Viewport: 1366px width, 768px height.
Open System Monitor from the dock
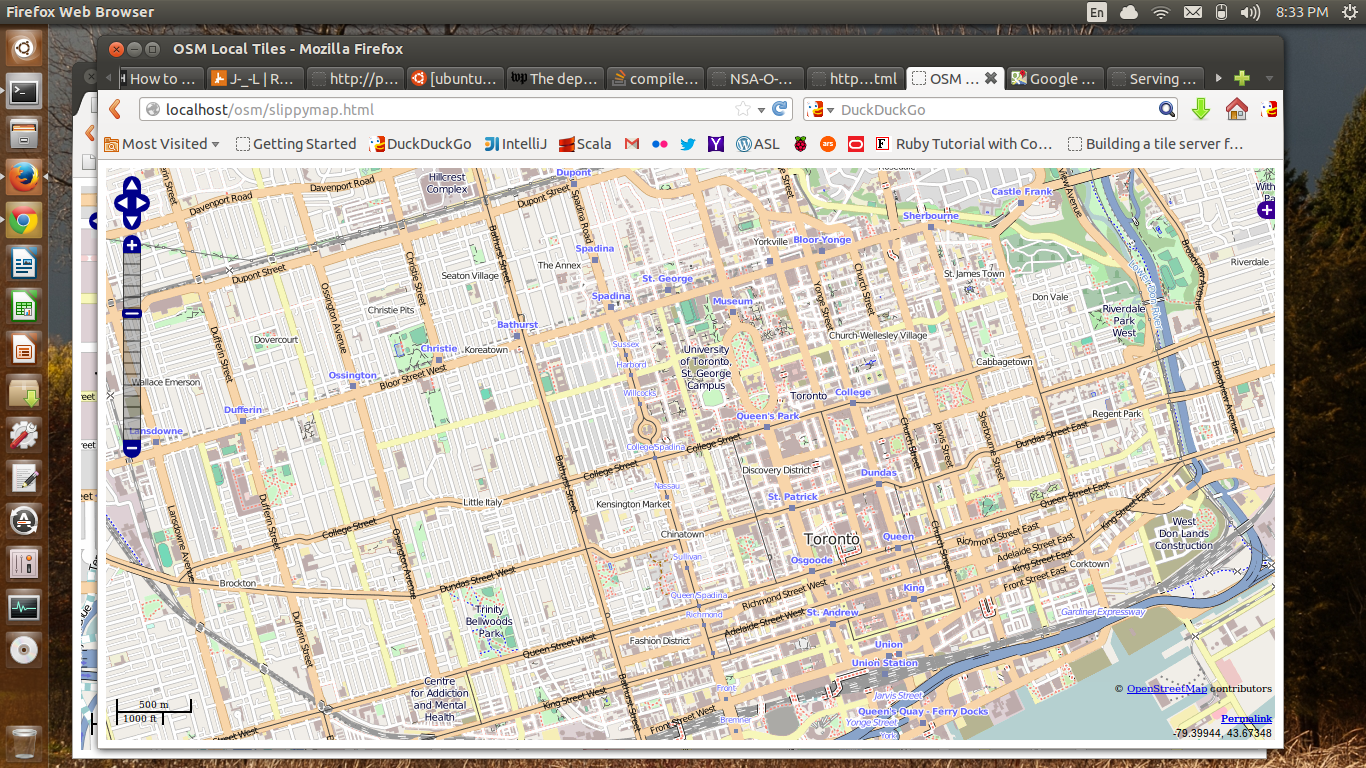(x=24, y=607)
